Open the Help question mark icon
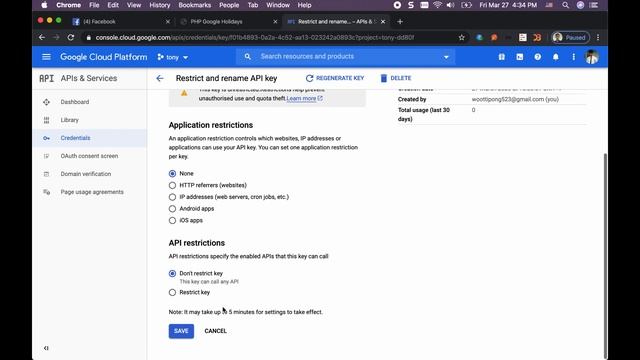 click(538, 57)
